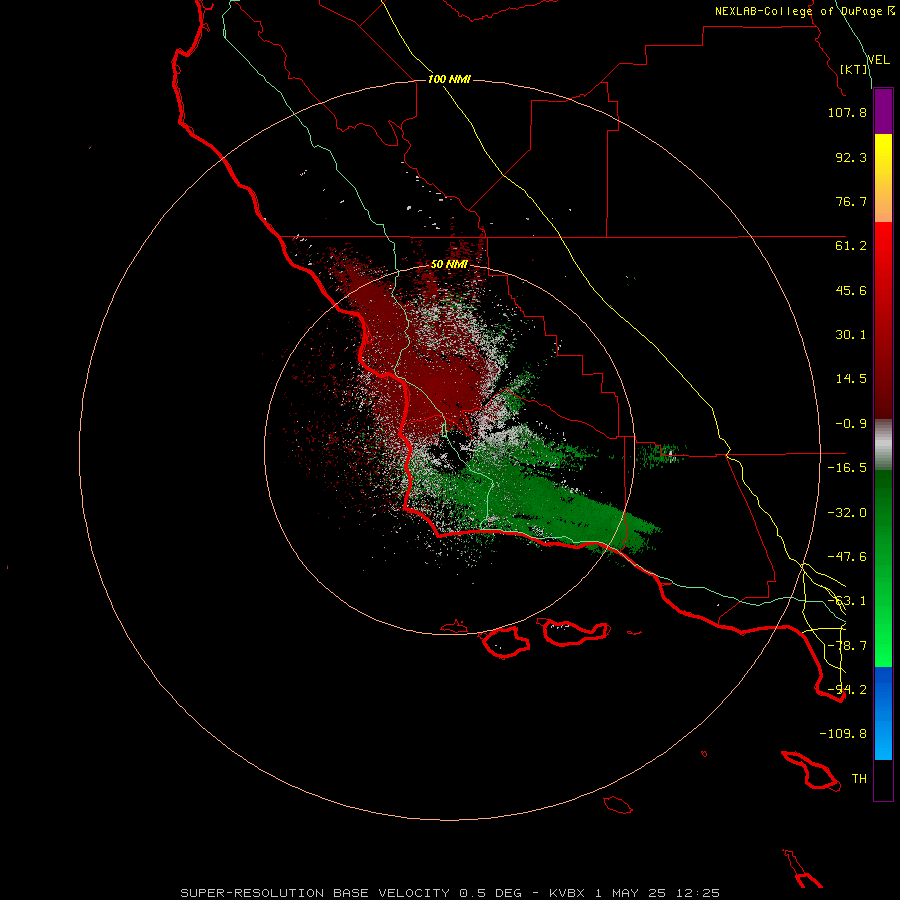Click the 107.8 velocity scale value
Screen dimensions: 900x900
coord(847,112)
